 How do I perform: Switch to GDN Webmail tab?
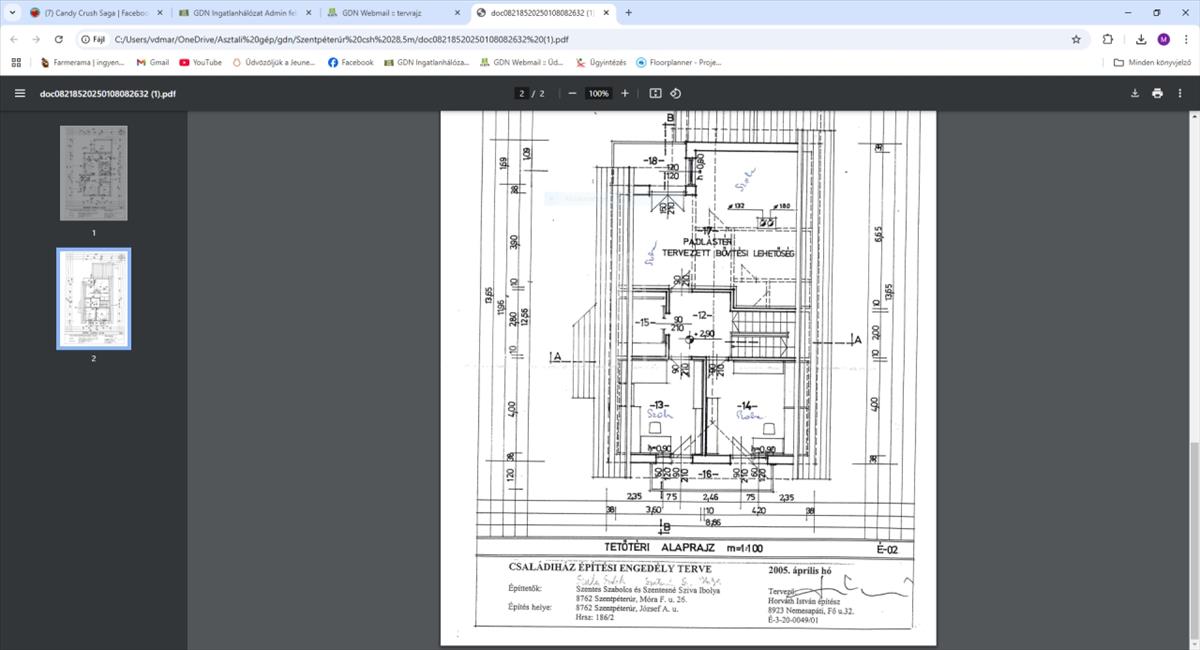(390, 13)
